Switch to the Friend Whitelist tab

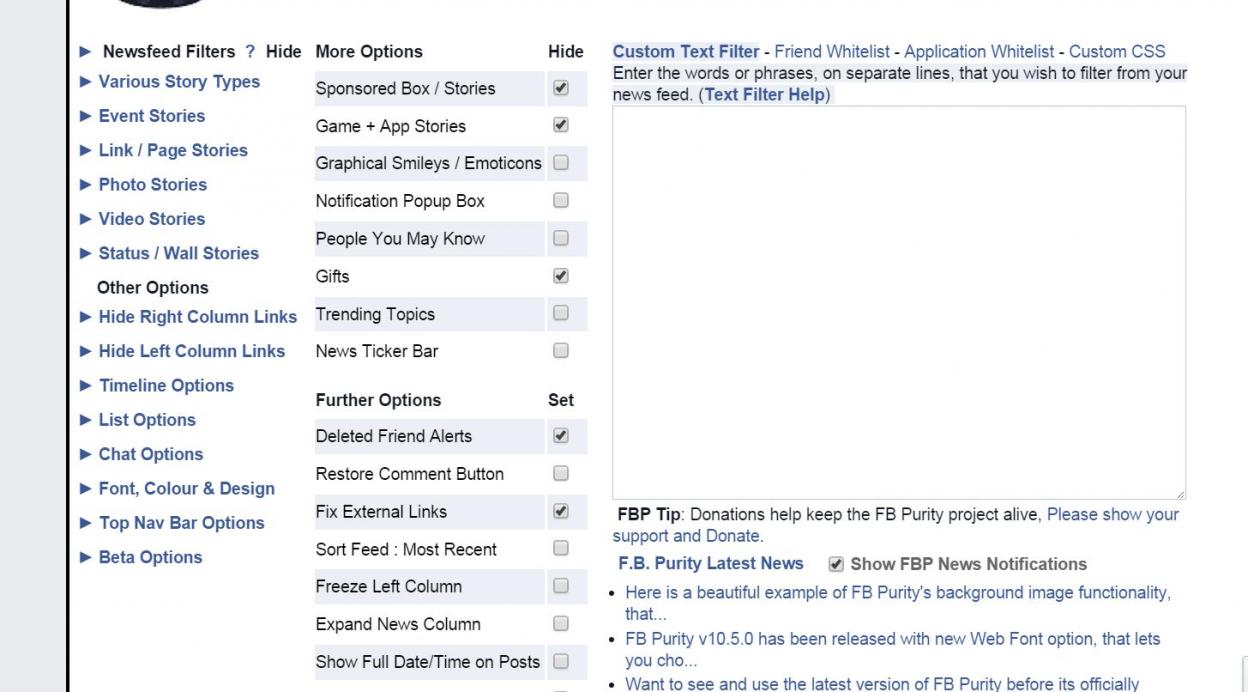[x=832, y=52]
